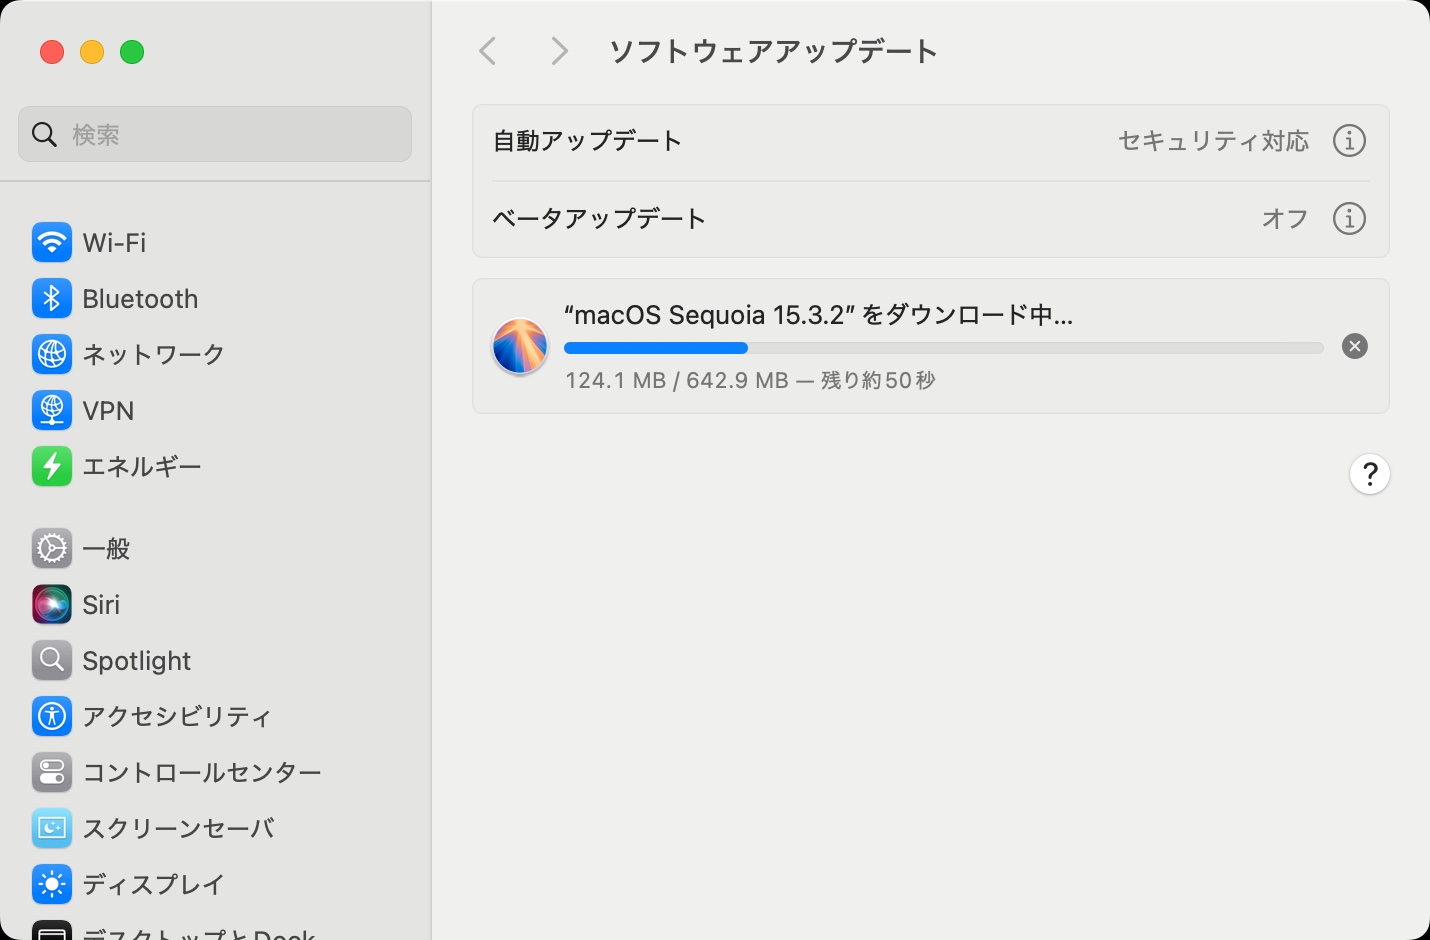Choose the VPN icon in sidebar
Image resolution: width=1430 pixels, height=940 pixels.
pos(52,410)
